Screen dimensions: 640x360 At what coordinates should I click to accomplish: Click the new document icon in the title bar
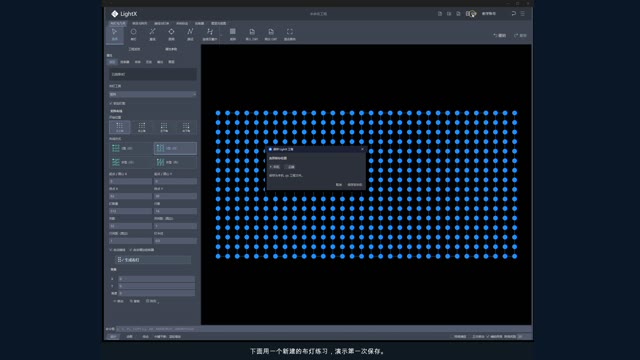440,13
